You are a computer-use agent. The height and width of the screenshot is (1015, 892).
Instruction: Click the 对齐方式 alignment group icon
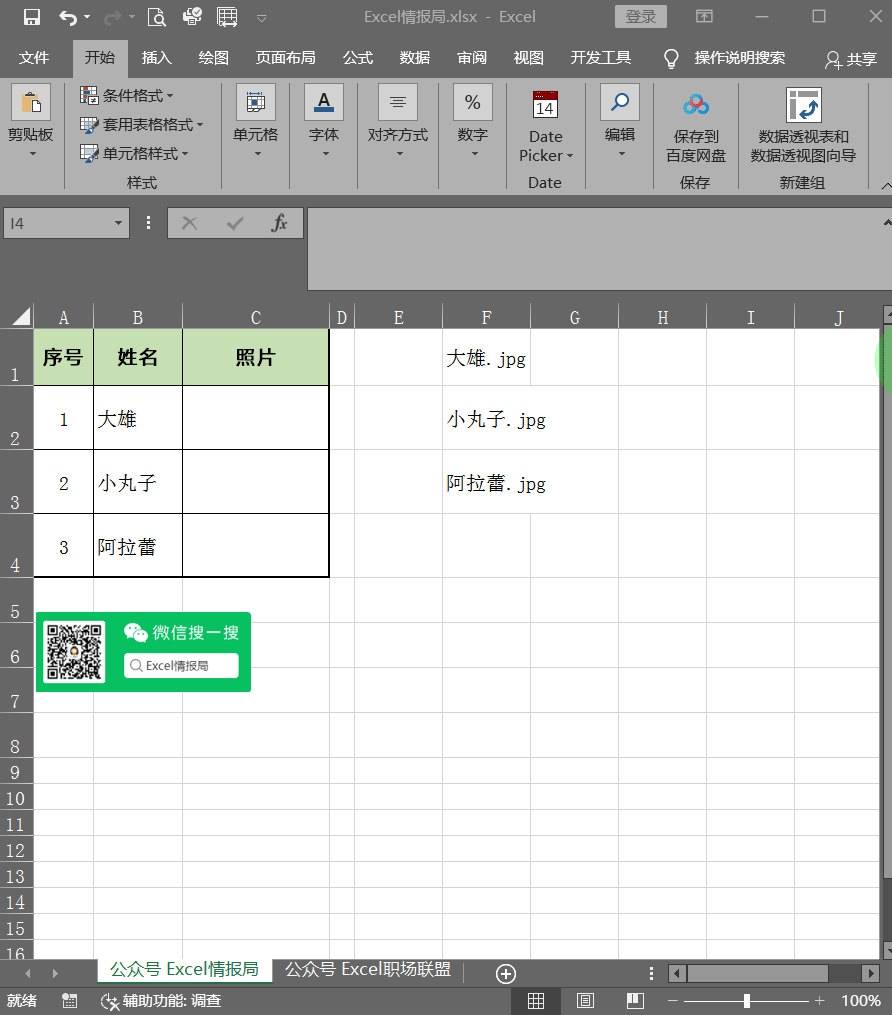(397, 102)
